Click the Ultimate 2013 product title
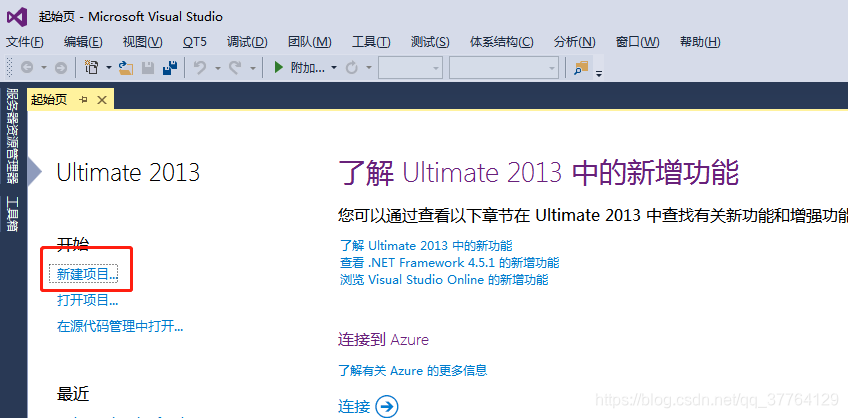848x418 pixels. (x=128, y=172)
